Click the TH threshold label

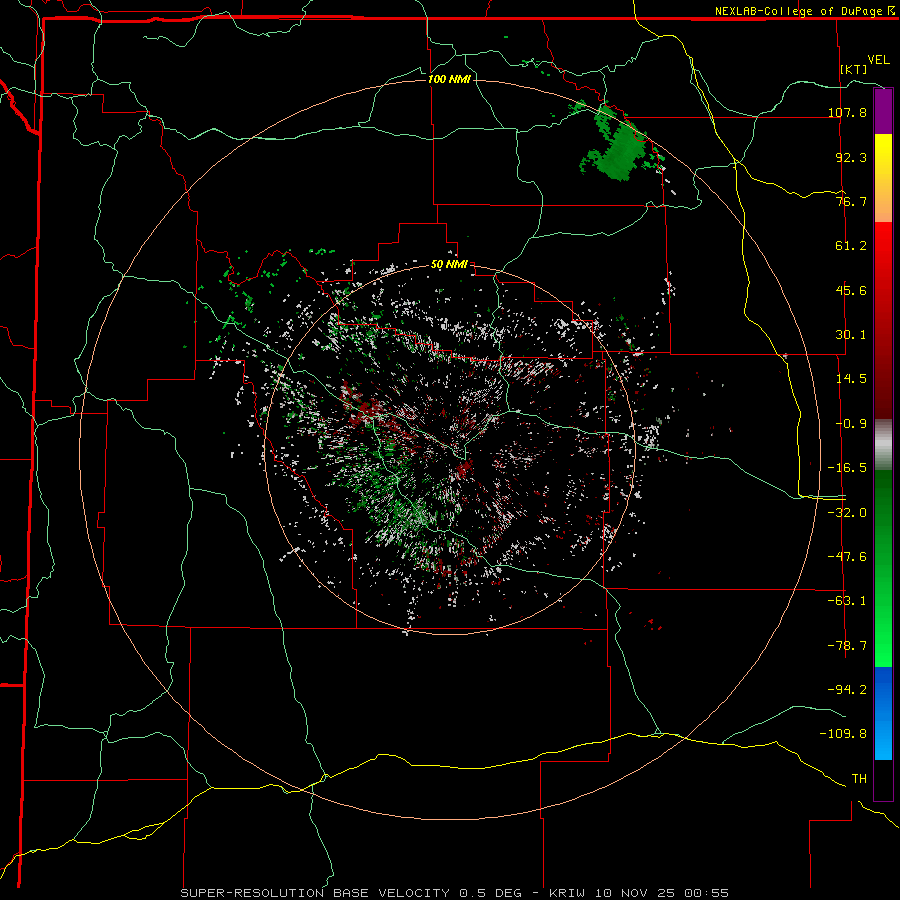pos(859,779)
